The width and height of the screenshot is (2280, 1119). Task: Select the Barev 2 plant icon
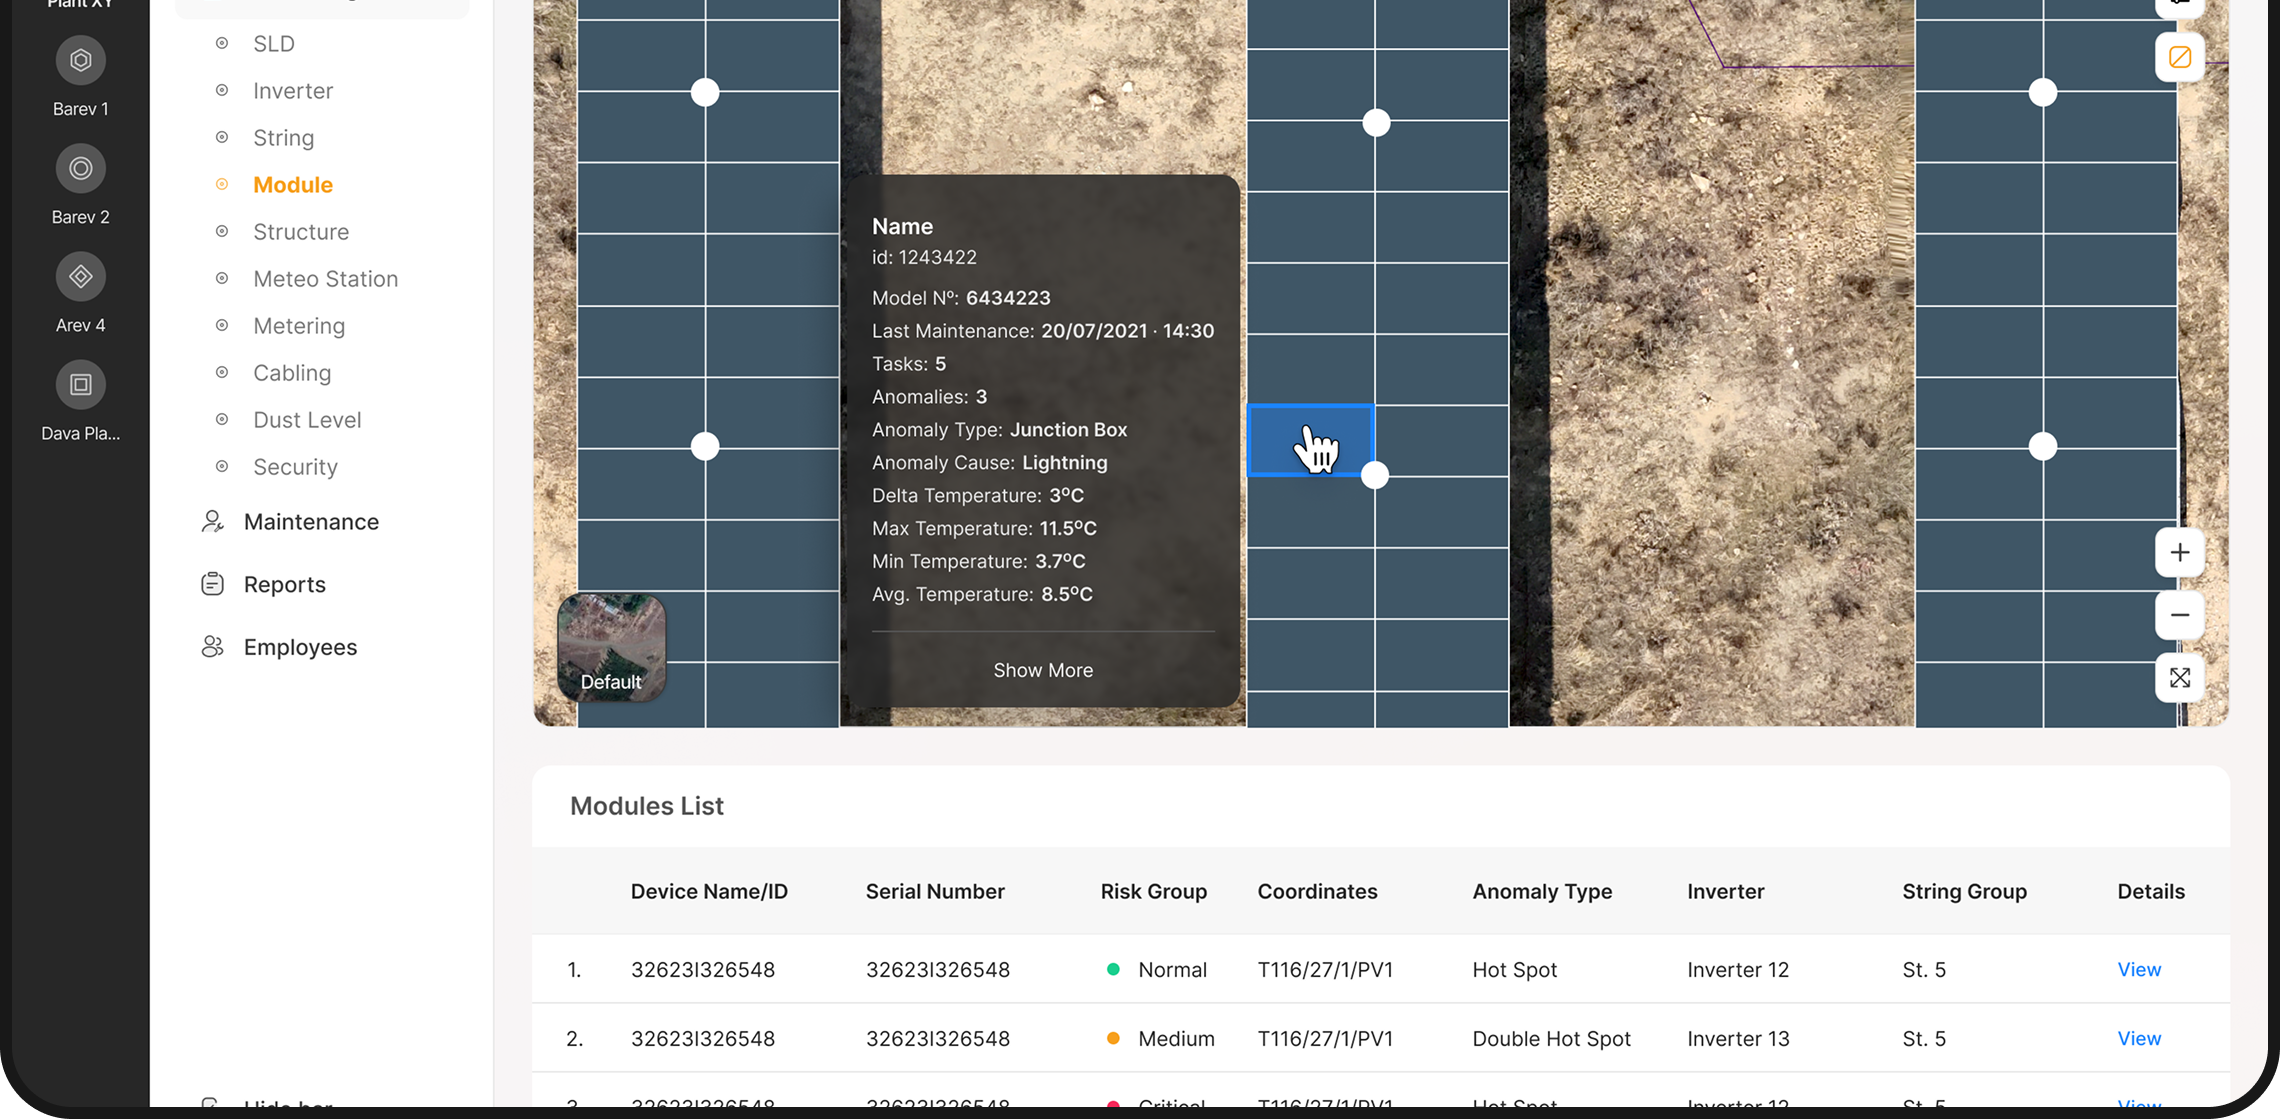point(80,168)
